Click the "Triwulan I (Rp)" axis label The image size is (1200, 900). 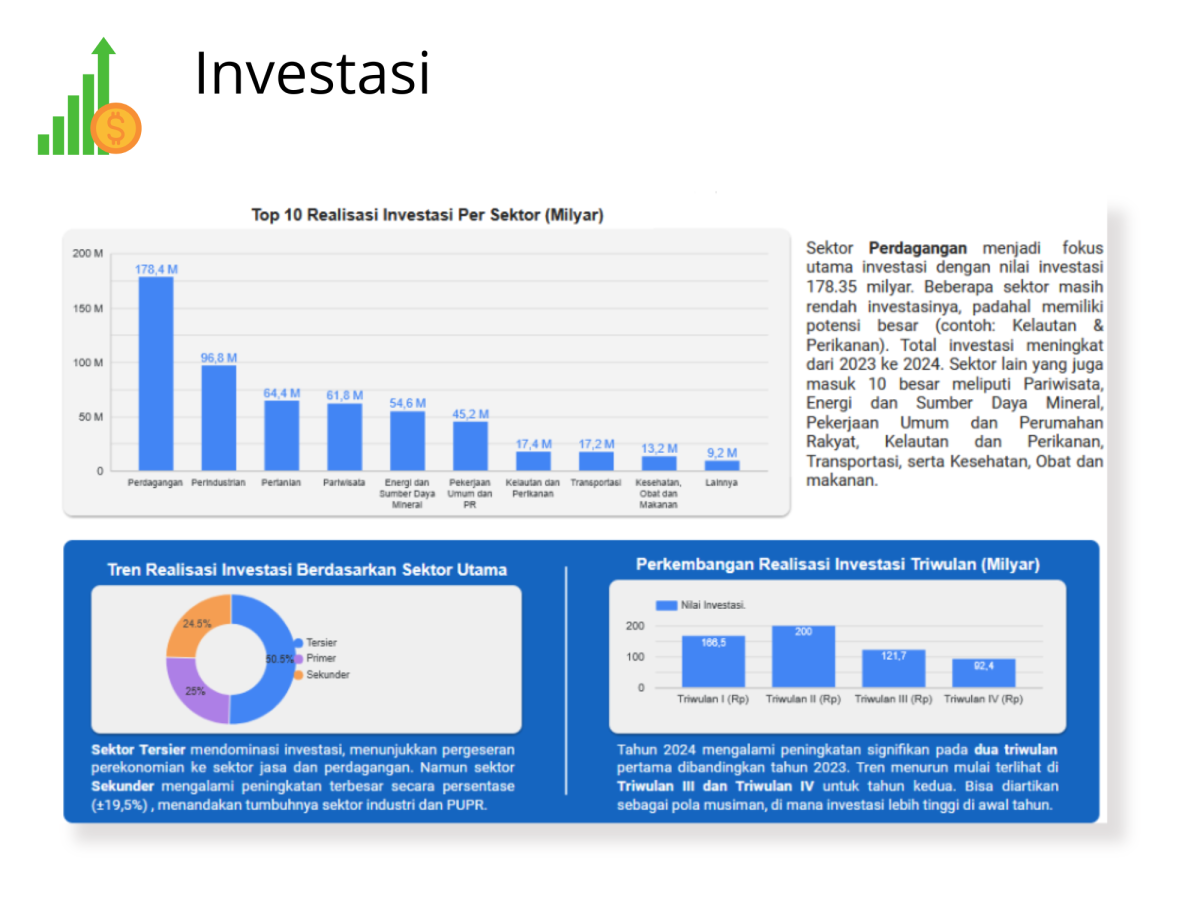click(x=713, y=700)
